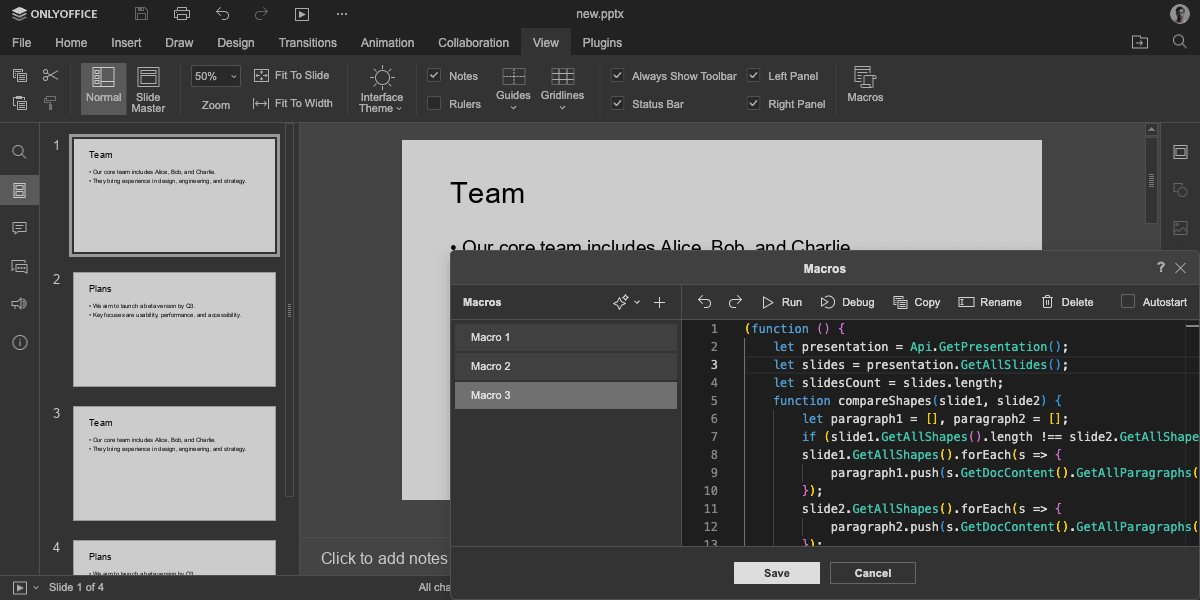Image resolution: width=1200 pixels, height=600 pixels.
Task: Copy selection icon in ribbon
Action: [x=19, y=75]
